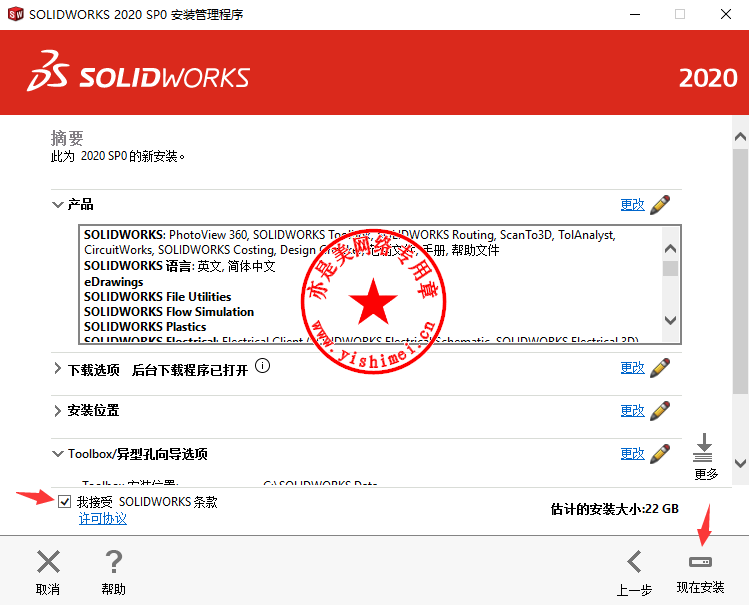The height and width of the screenshot is (605, 749).
Task: Minimize the installation manager window
Action: (635, 14)
